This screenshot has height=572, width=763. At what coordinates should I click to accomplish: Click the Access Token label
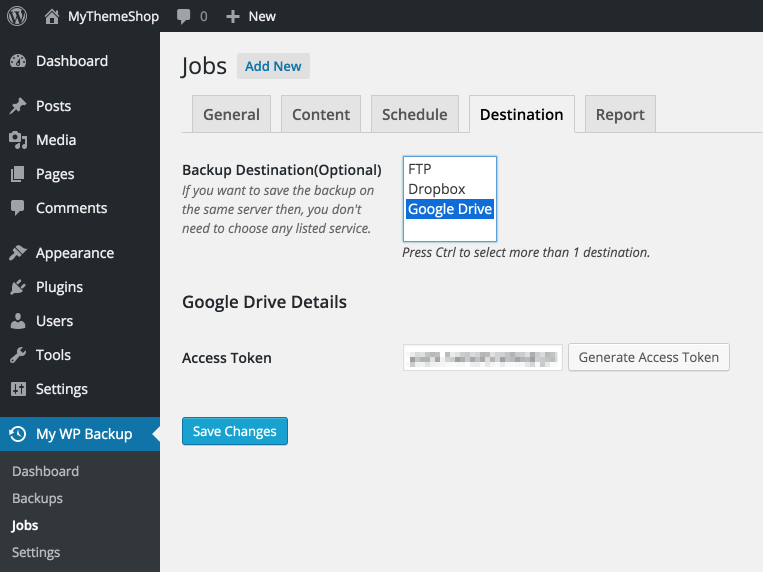point(227,358)
